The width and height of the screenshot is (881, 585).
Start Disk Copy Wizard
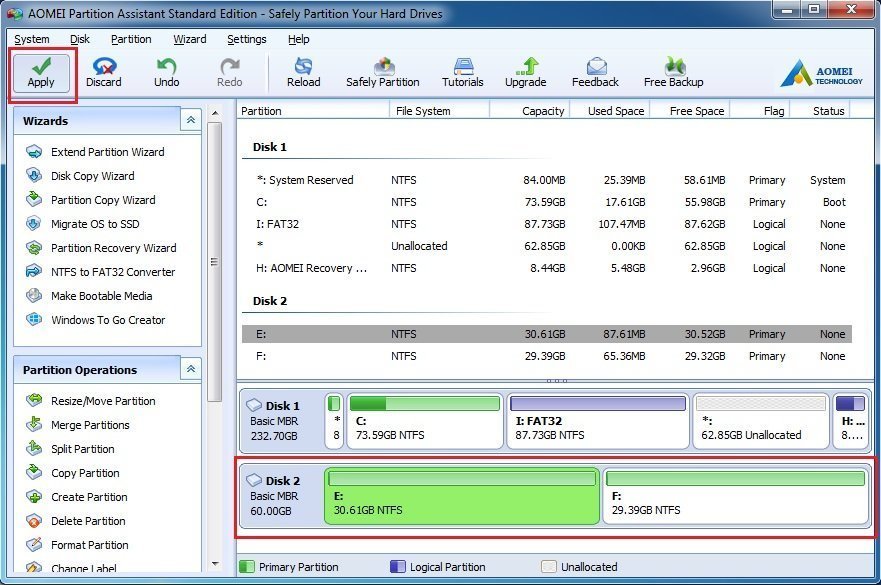(80, 176)
